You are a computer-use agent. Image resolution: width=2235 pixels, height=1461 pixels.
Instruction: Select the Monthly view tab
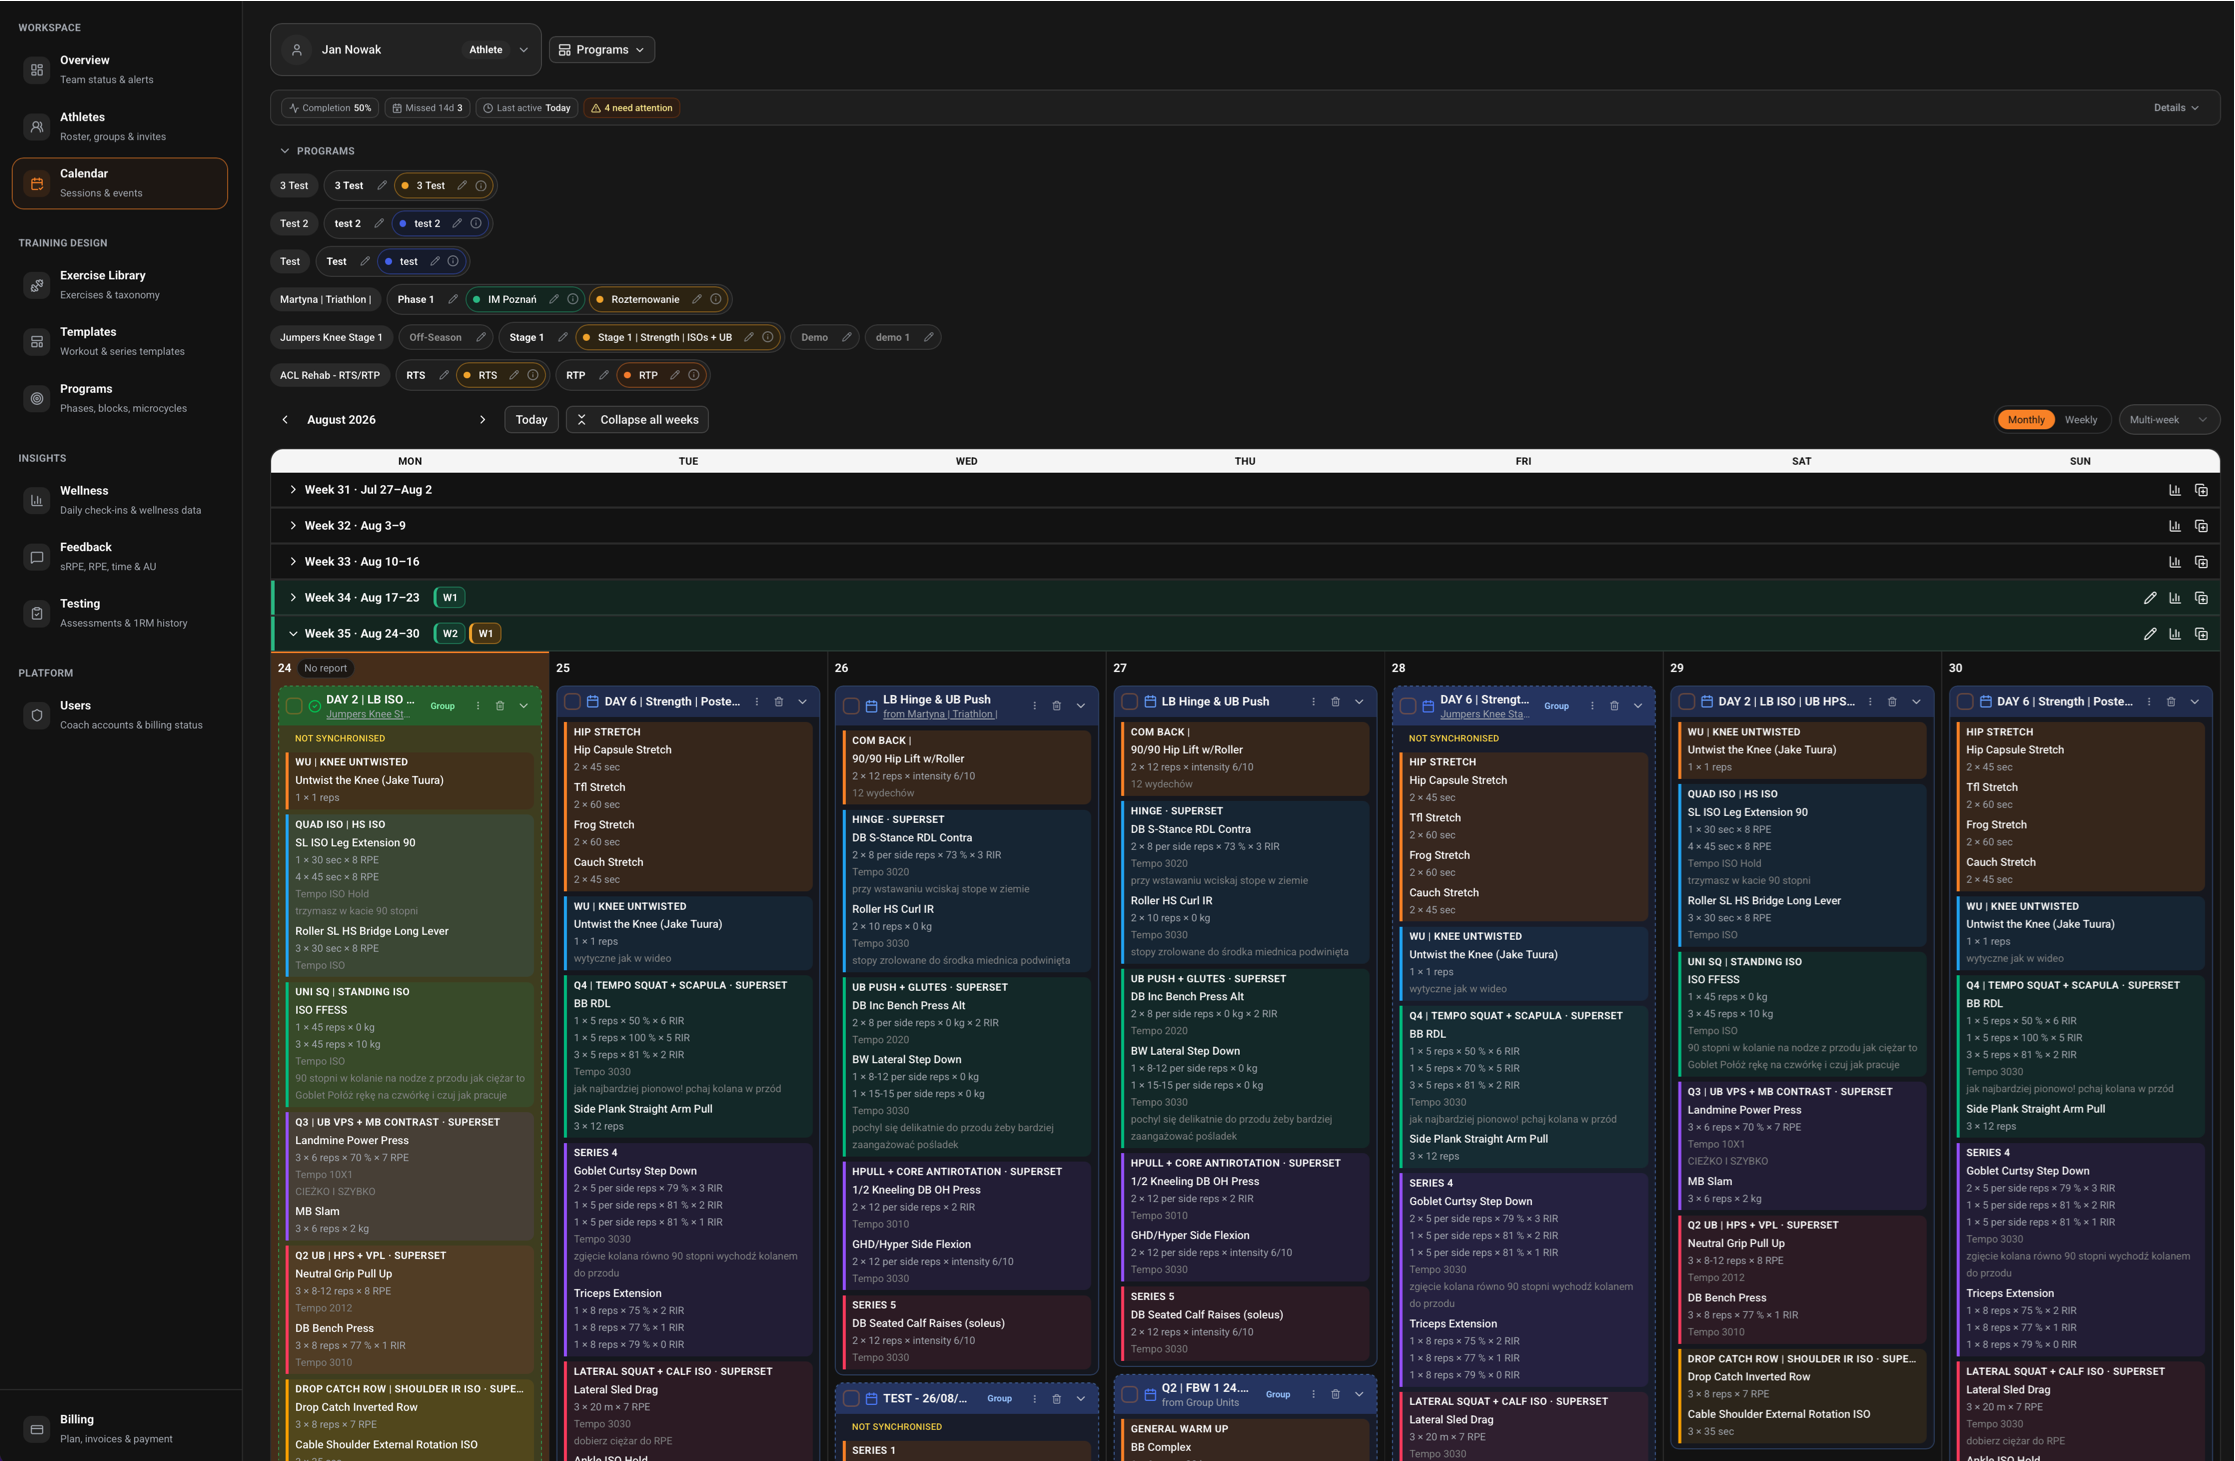(2026, 420)
